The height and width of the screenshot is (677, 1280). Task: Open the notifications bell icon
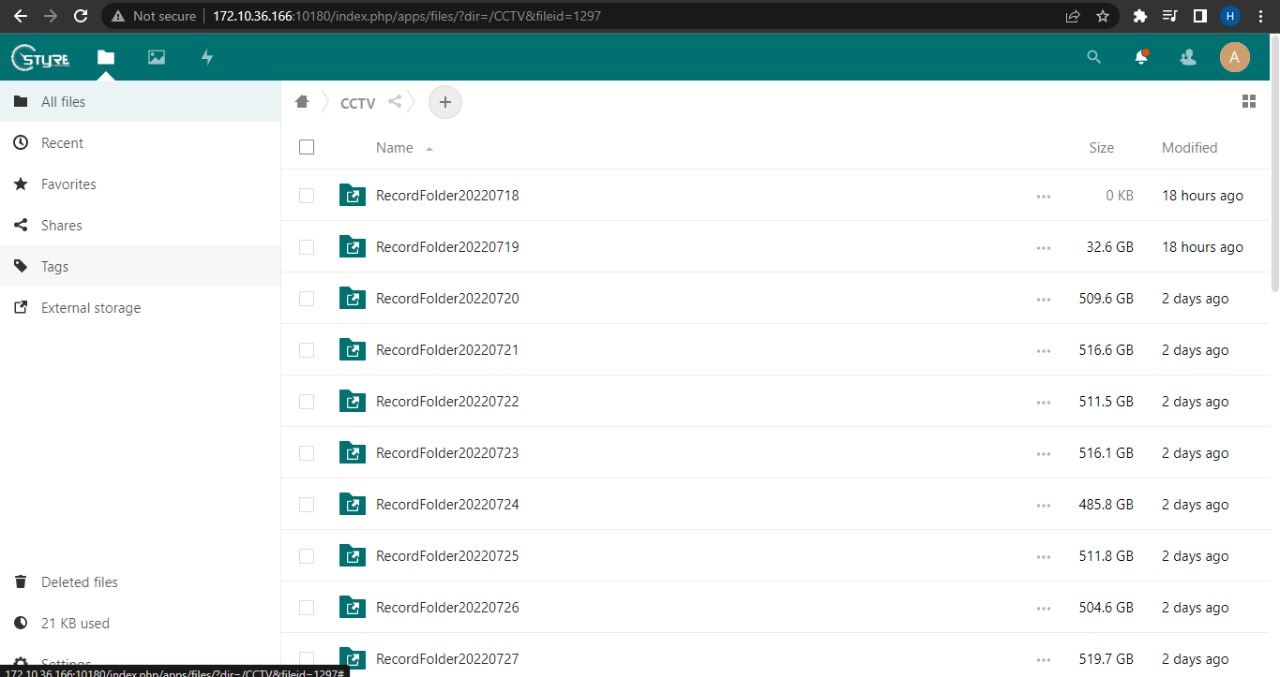click(x=1141, y=57)
